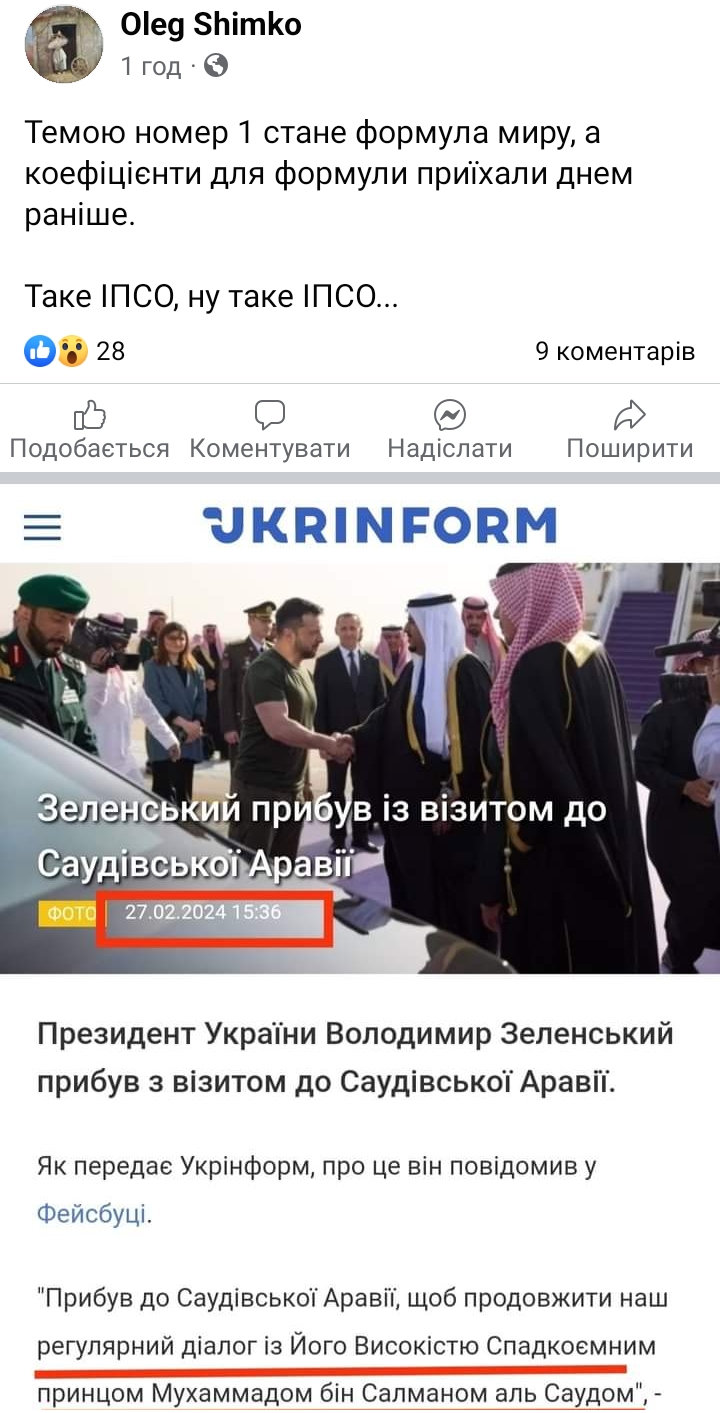This screenshot has height=1413, width=720.
Task: Click the Messenger Надіслати icon
Action: (x=450, y=414)
